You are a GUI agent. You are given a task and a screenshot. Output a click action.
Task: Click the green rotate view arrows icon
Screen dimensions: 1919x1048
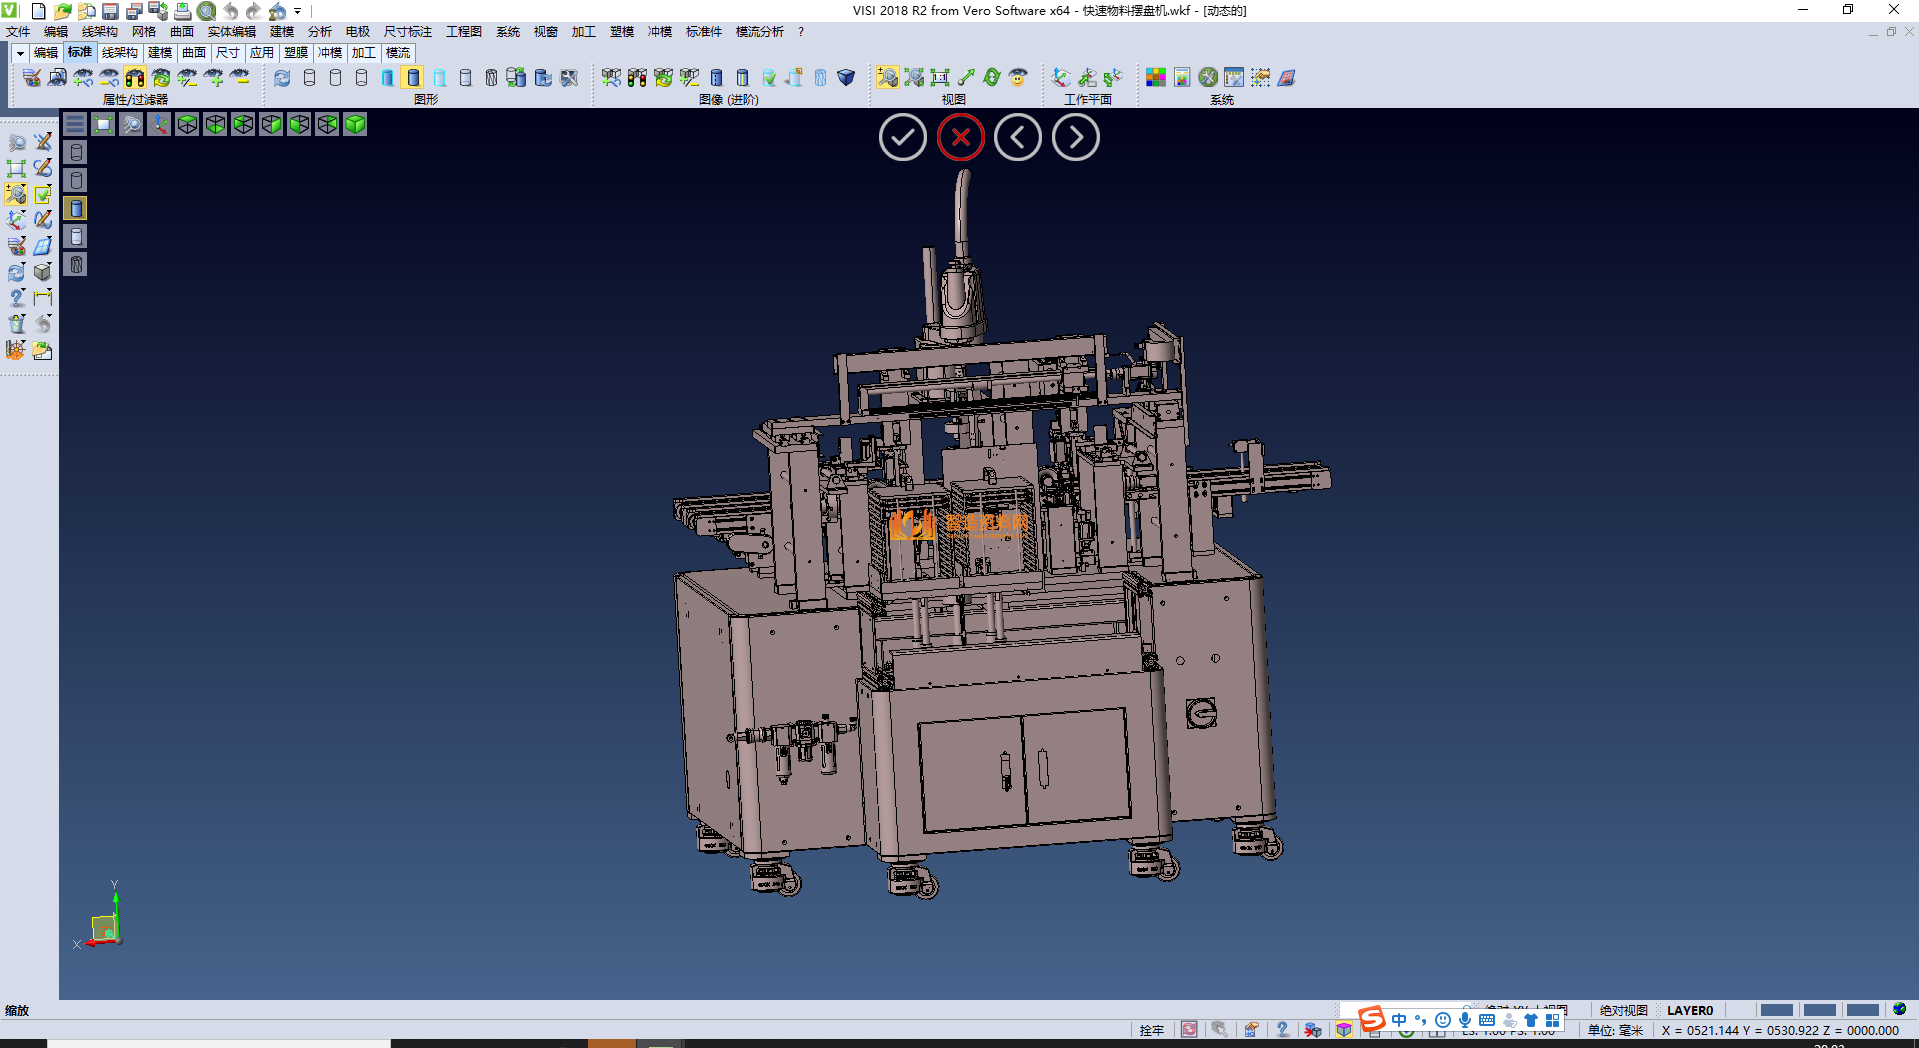pyautogui.click(x=991, y=78)
